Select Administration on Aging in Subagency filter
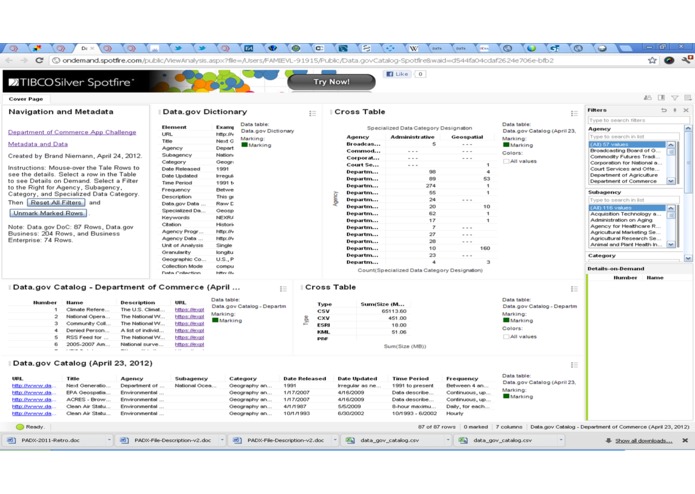Screen dimensions: 695x494 pyautogui.click(x=627, y=220)
